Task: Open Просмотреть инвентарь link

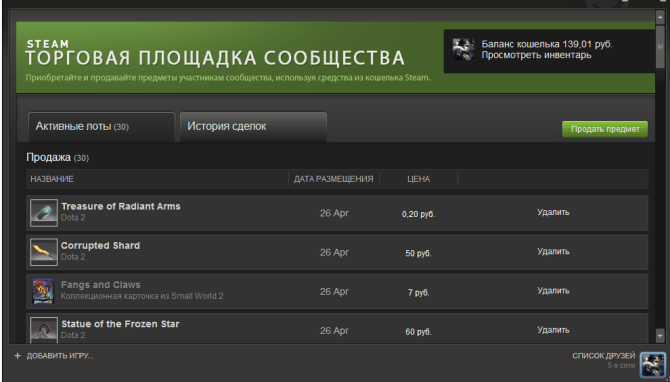Action: pos(536,55)
